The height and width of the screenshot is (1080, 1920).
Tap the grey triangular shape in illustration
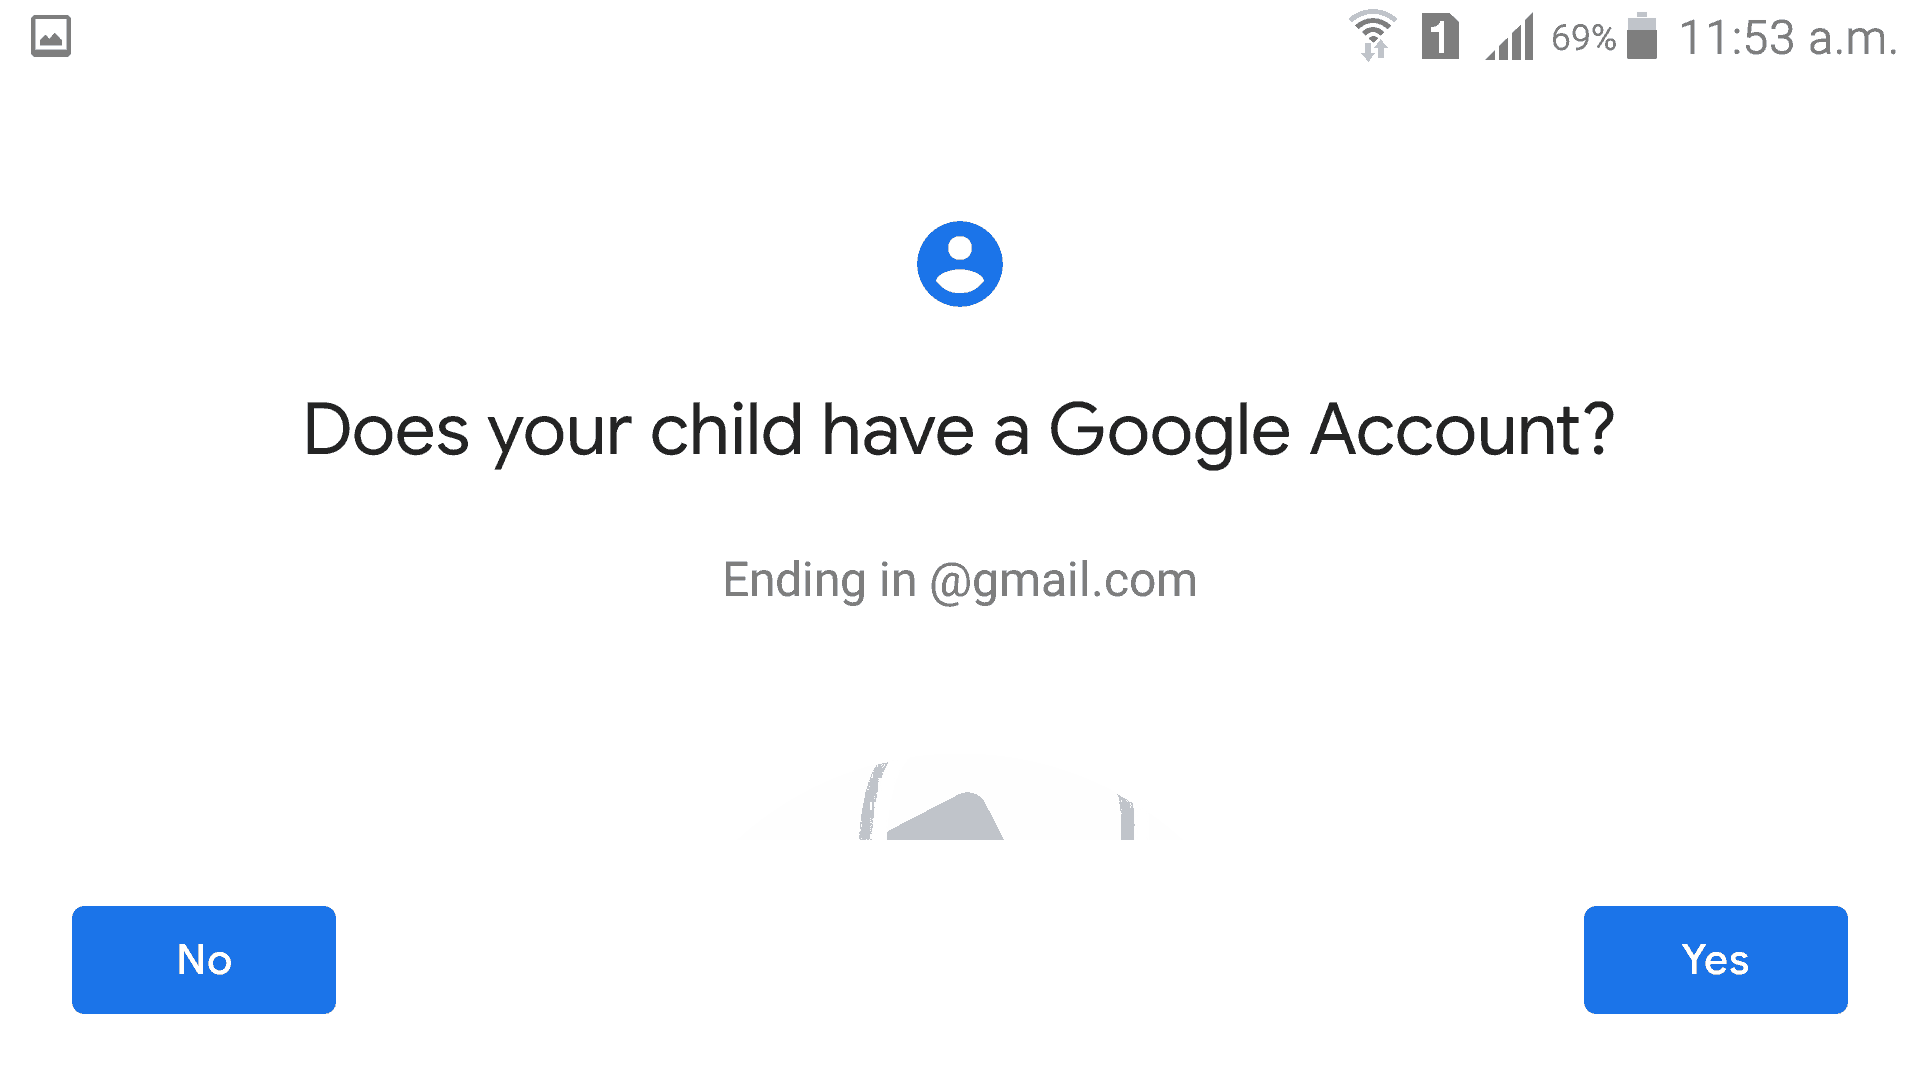[x=945, y=817]
